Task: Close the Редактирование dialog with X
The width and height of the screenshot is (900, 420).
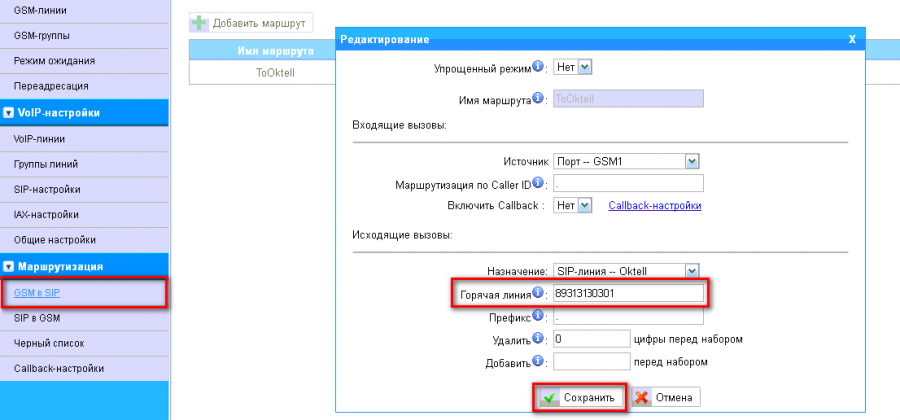Action: pyautogui.click(x=852, y=39)
